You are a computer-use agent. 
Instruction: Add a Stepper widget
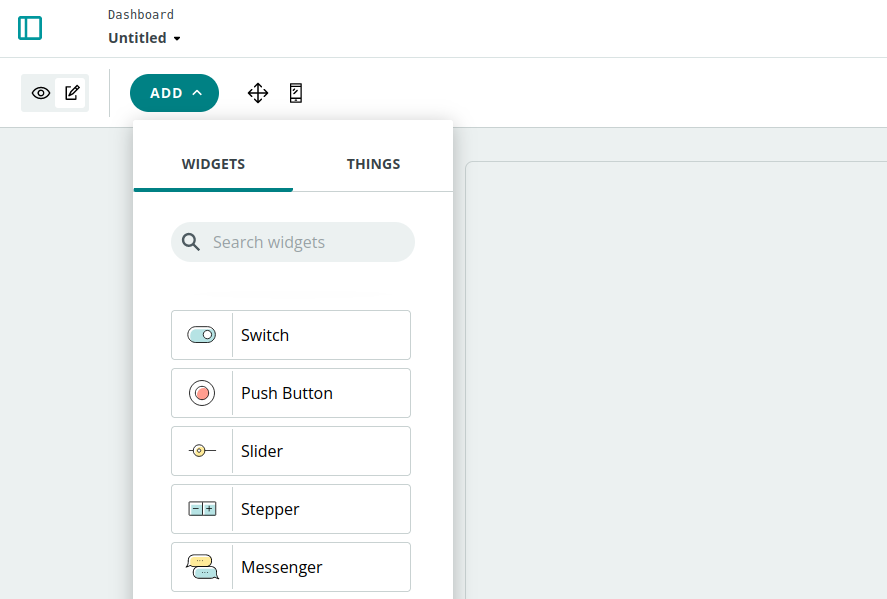coord(291,509)
